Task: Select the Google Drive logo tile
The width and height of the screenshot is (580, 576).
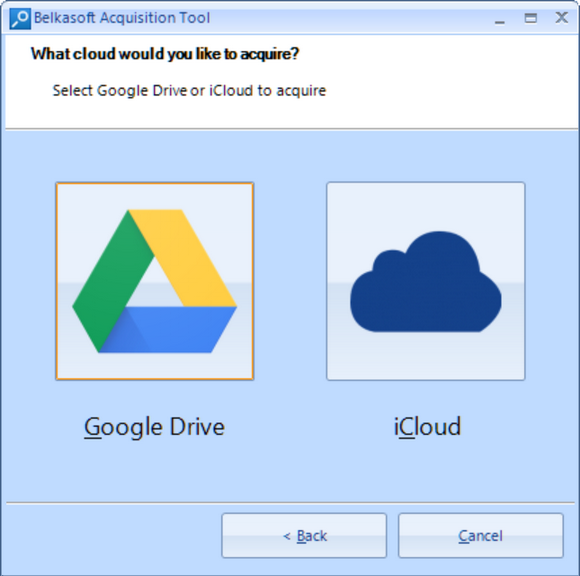Action: (x=155, y=281)
